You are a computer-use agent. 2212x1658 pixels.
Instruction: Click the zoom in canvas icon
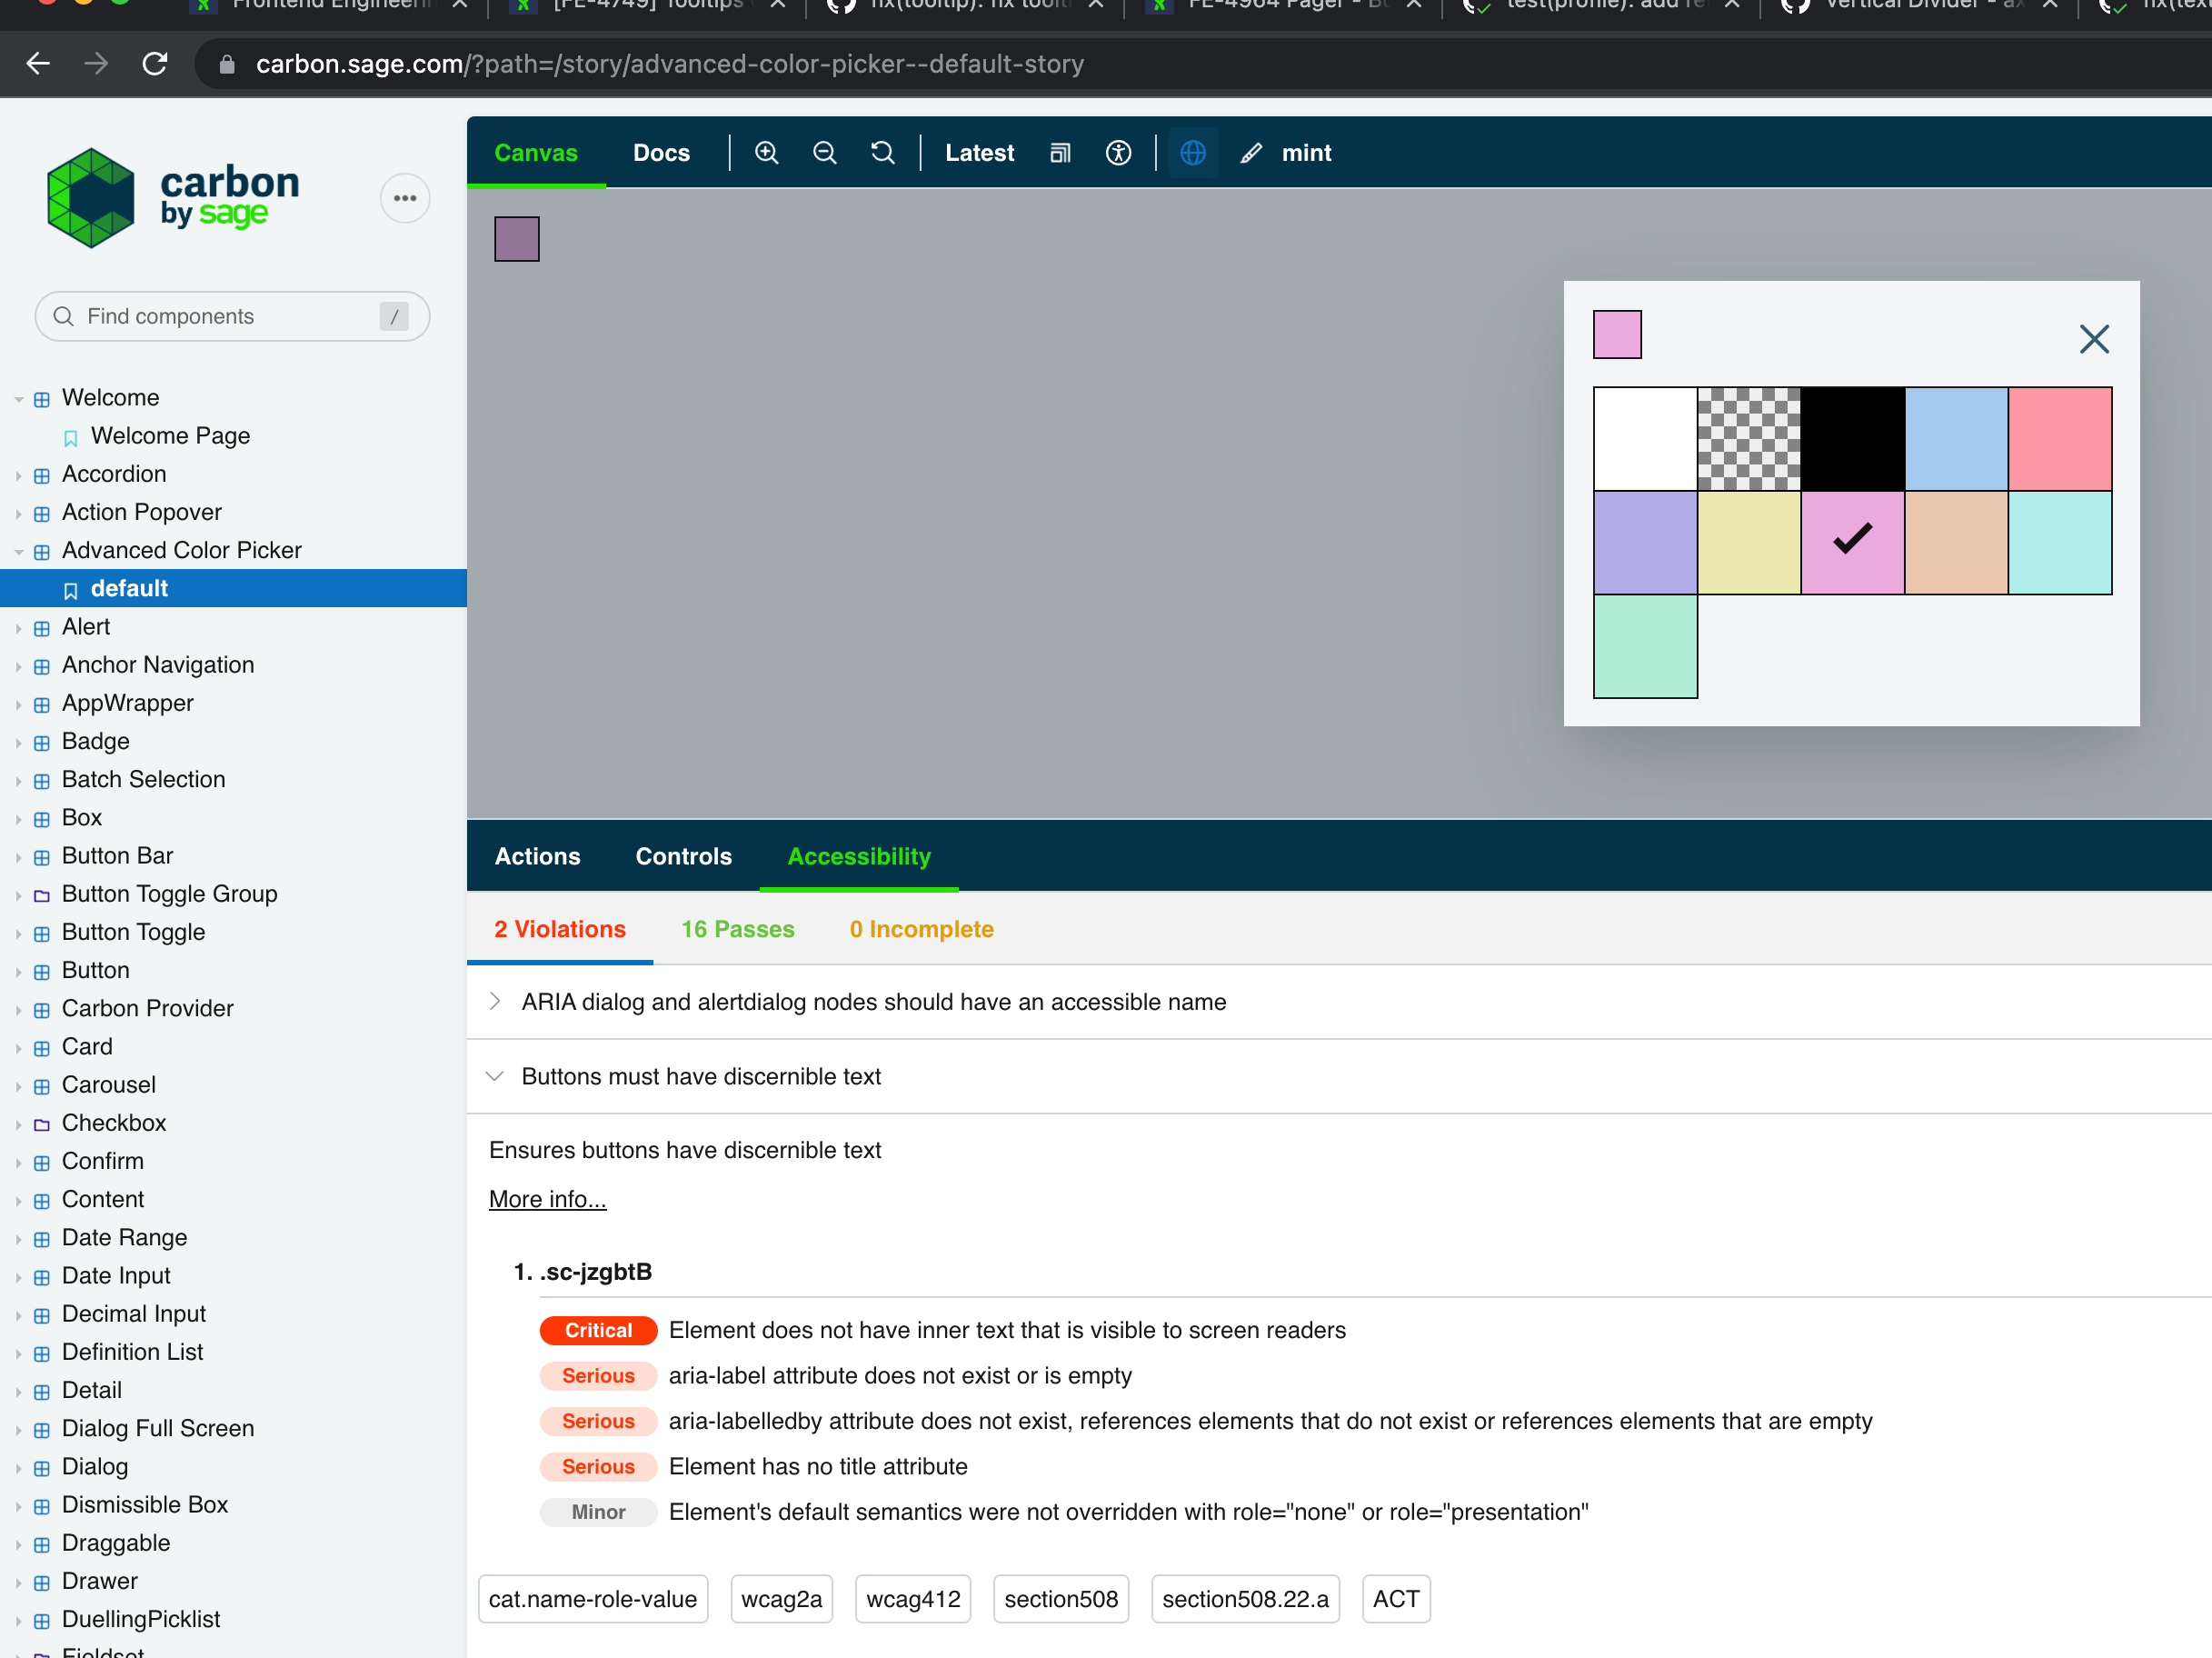tap(766, 152)
